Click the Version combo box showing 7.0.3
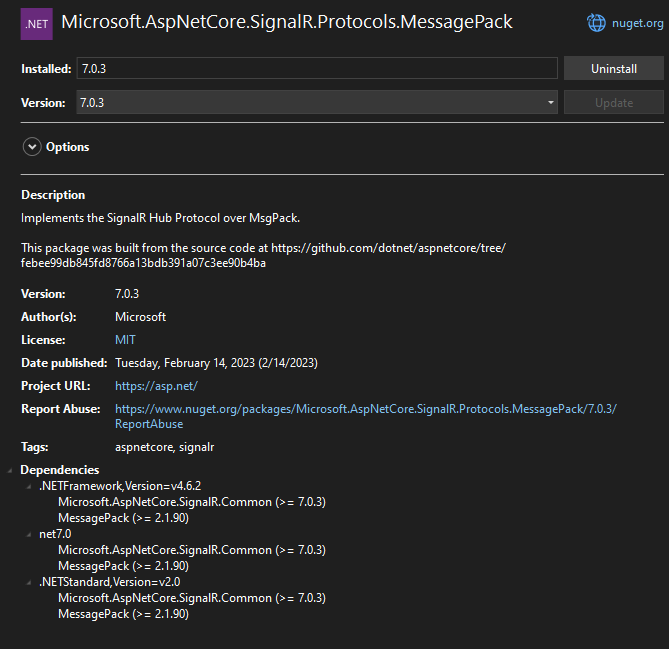669x649 pixels. [317, 102]
